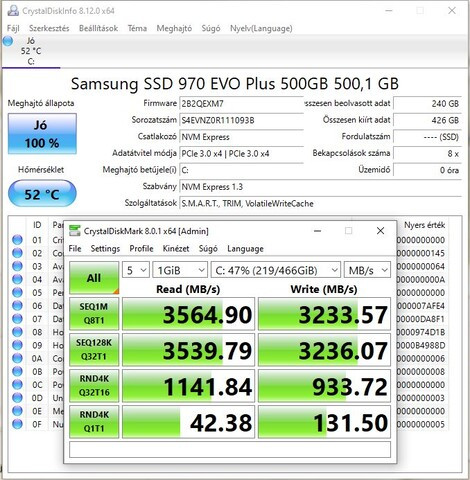The width and height of the screenshot is (470, 480).
Task: Open the Kinézet menu in CrystalDiskMark
Action: coord(176,249)
